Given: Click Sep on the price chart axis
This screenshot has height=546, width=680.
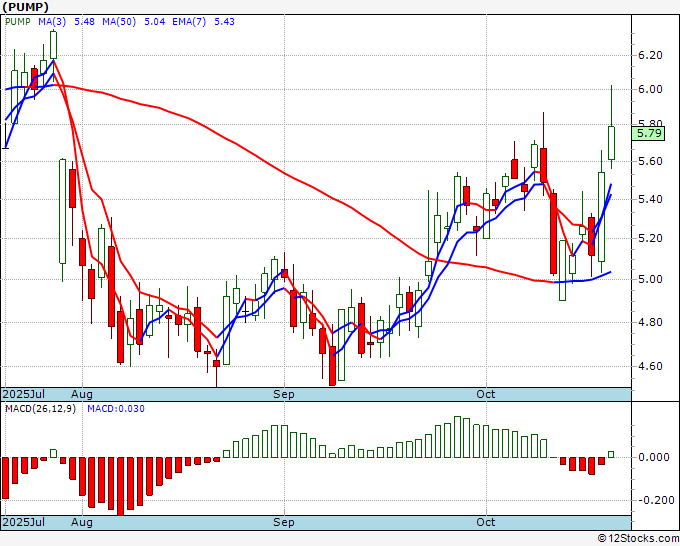Looking at the screenshot, I should 284,394.
